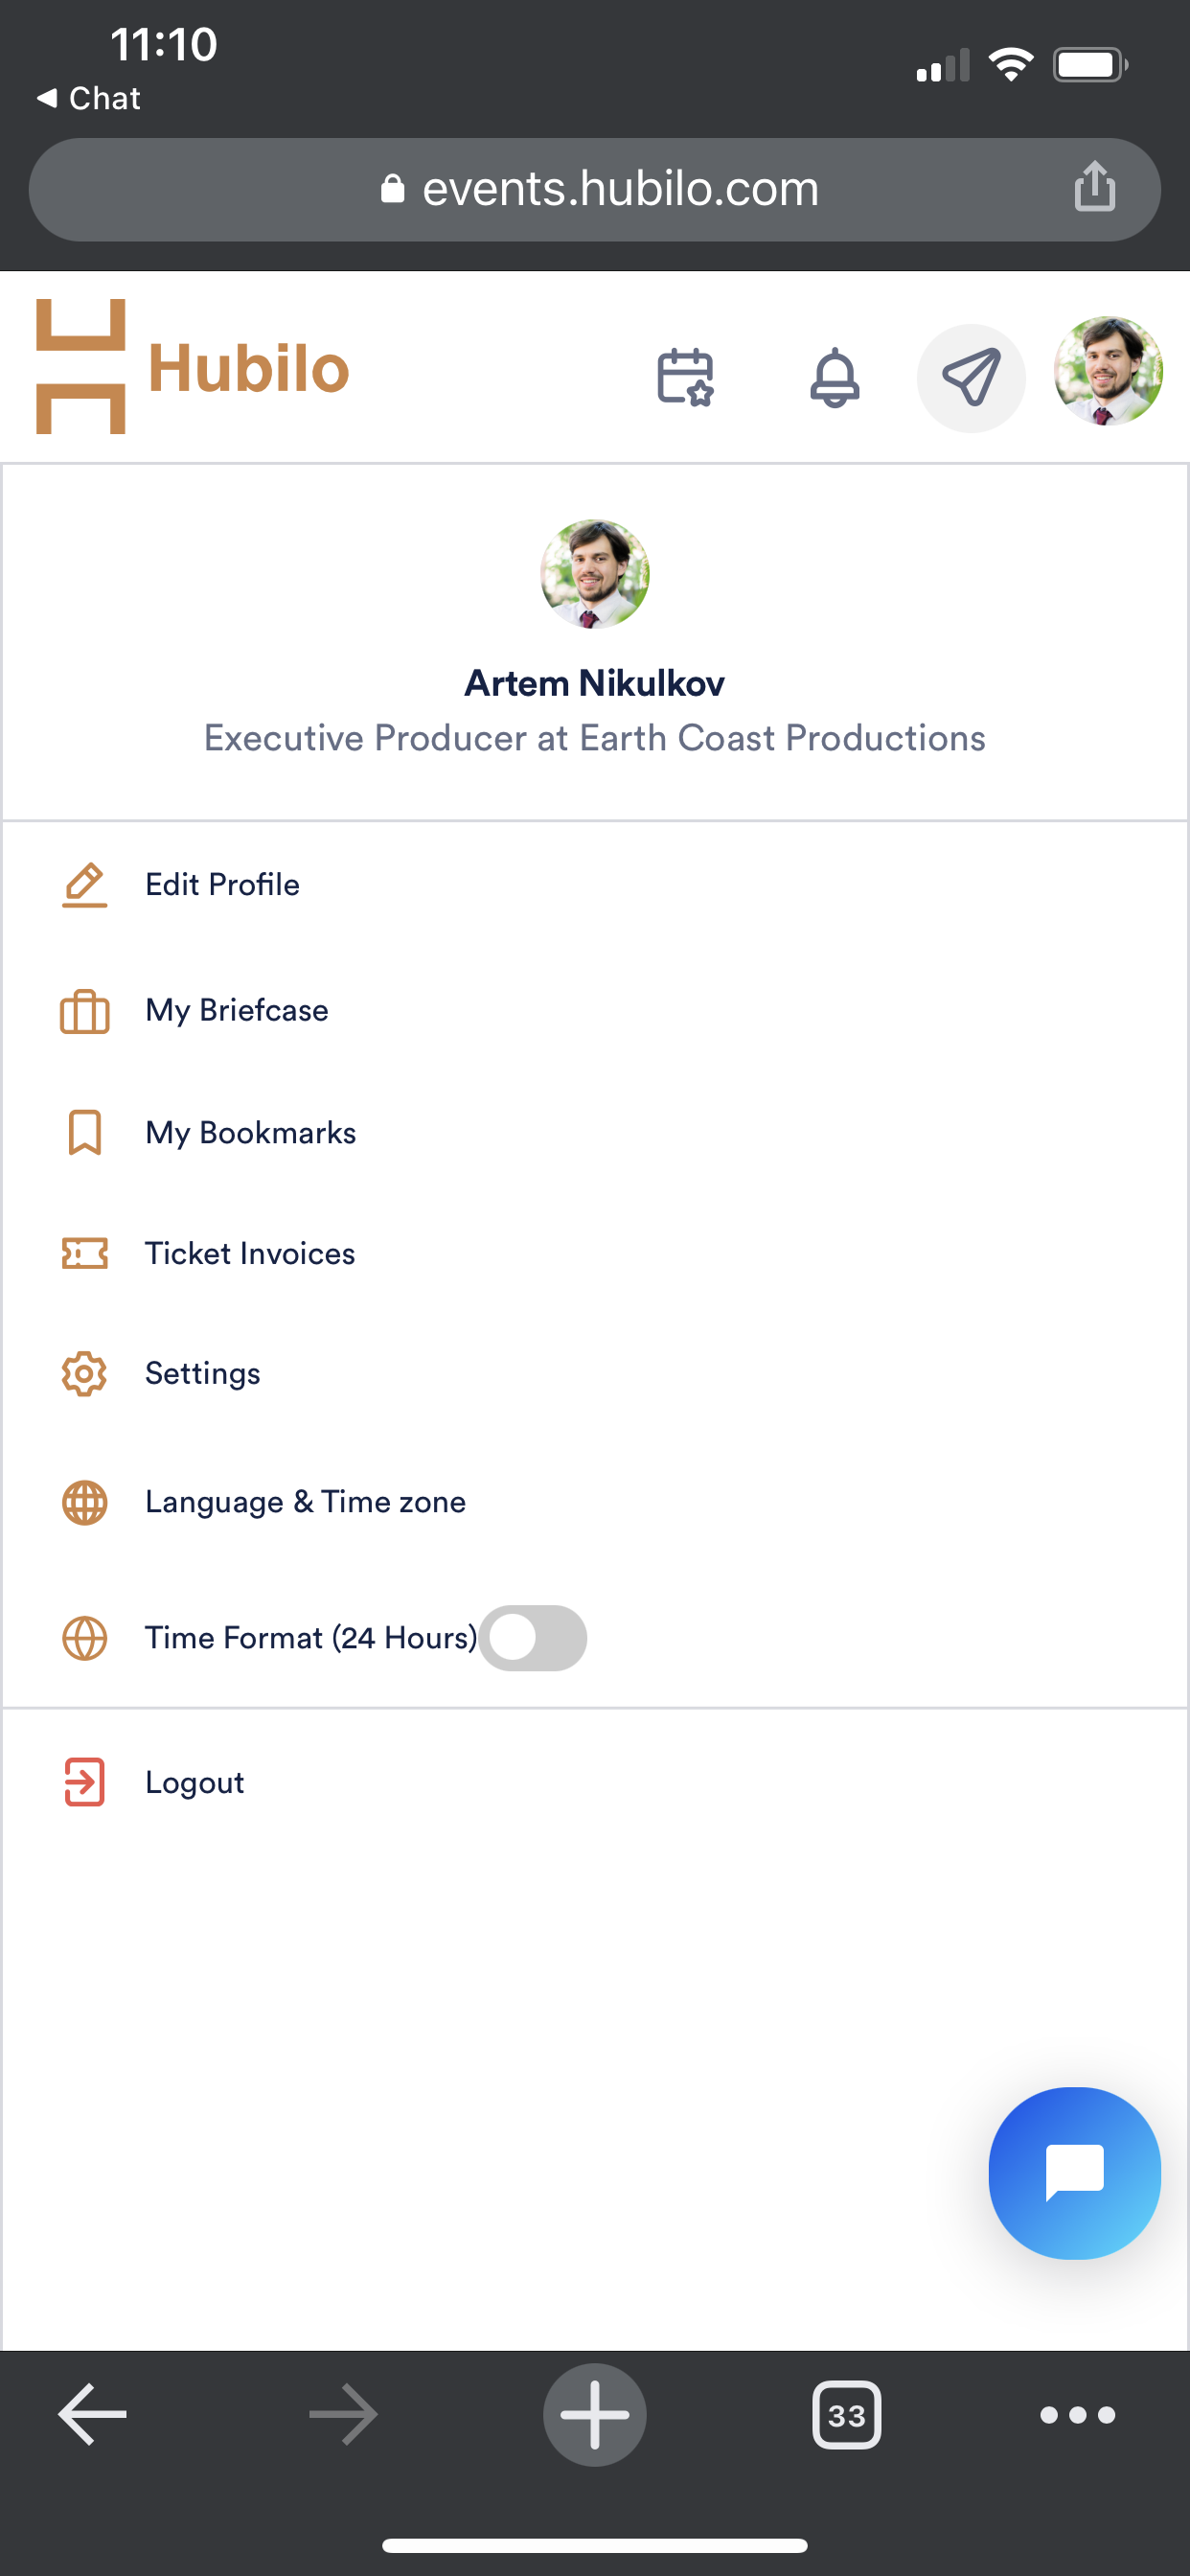Open Settings menu item

[x=202, y=1373]
